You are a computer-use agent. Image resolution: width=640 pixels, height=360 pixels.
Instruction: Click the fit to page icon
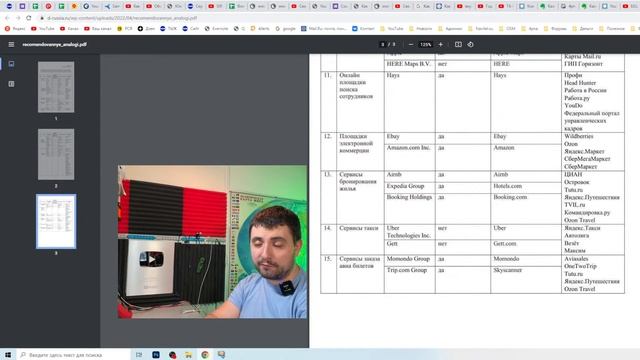[458, 44]
